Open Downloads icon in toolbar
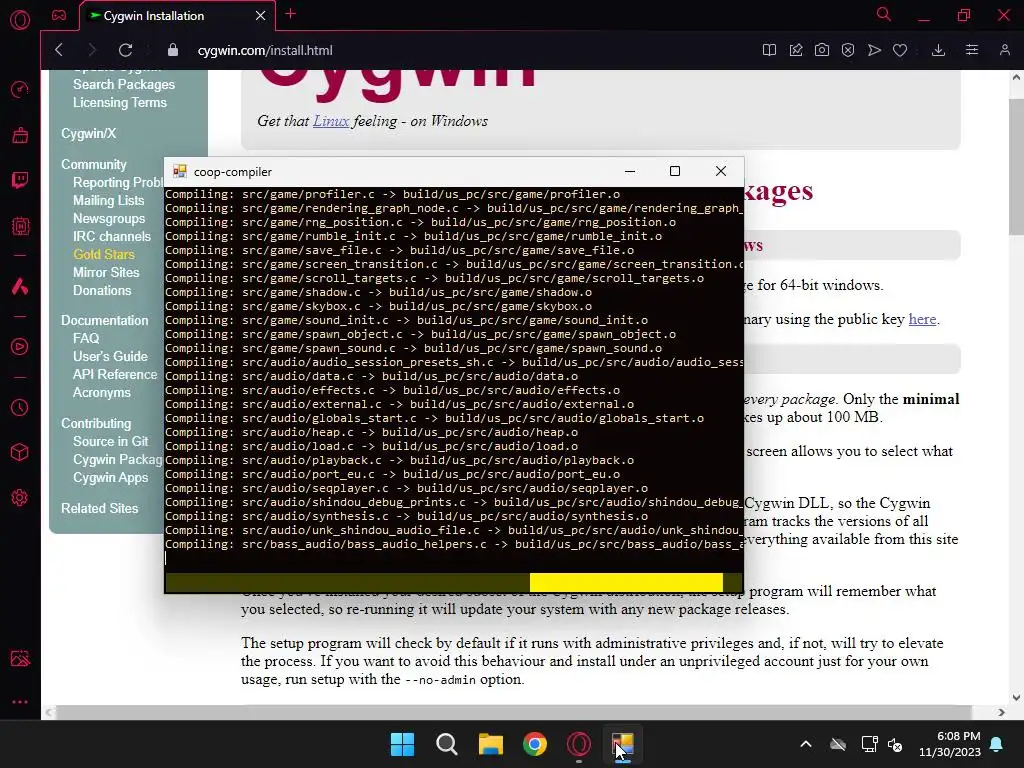 tap(938, 50)
